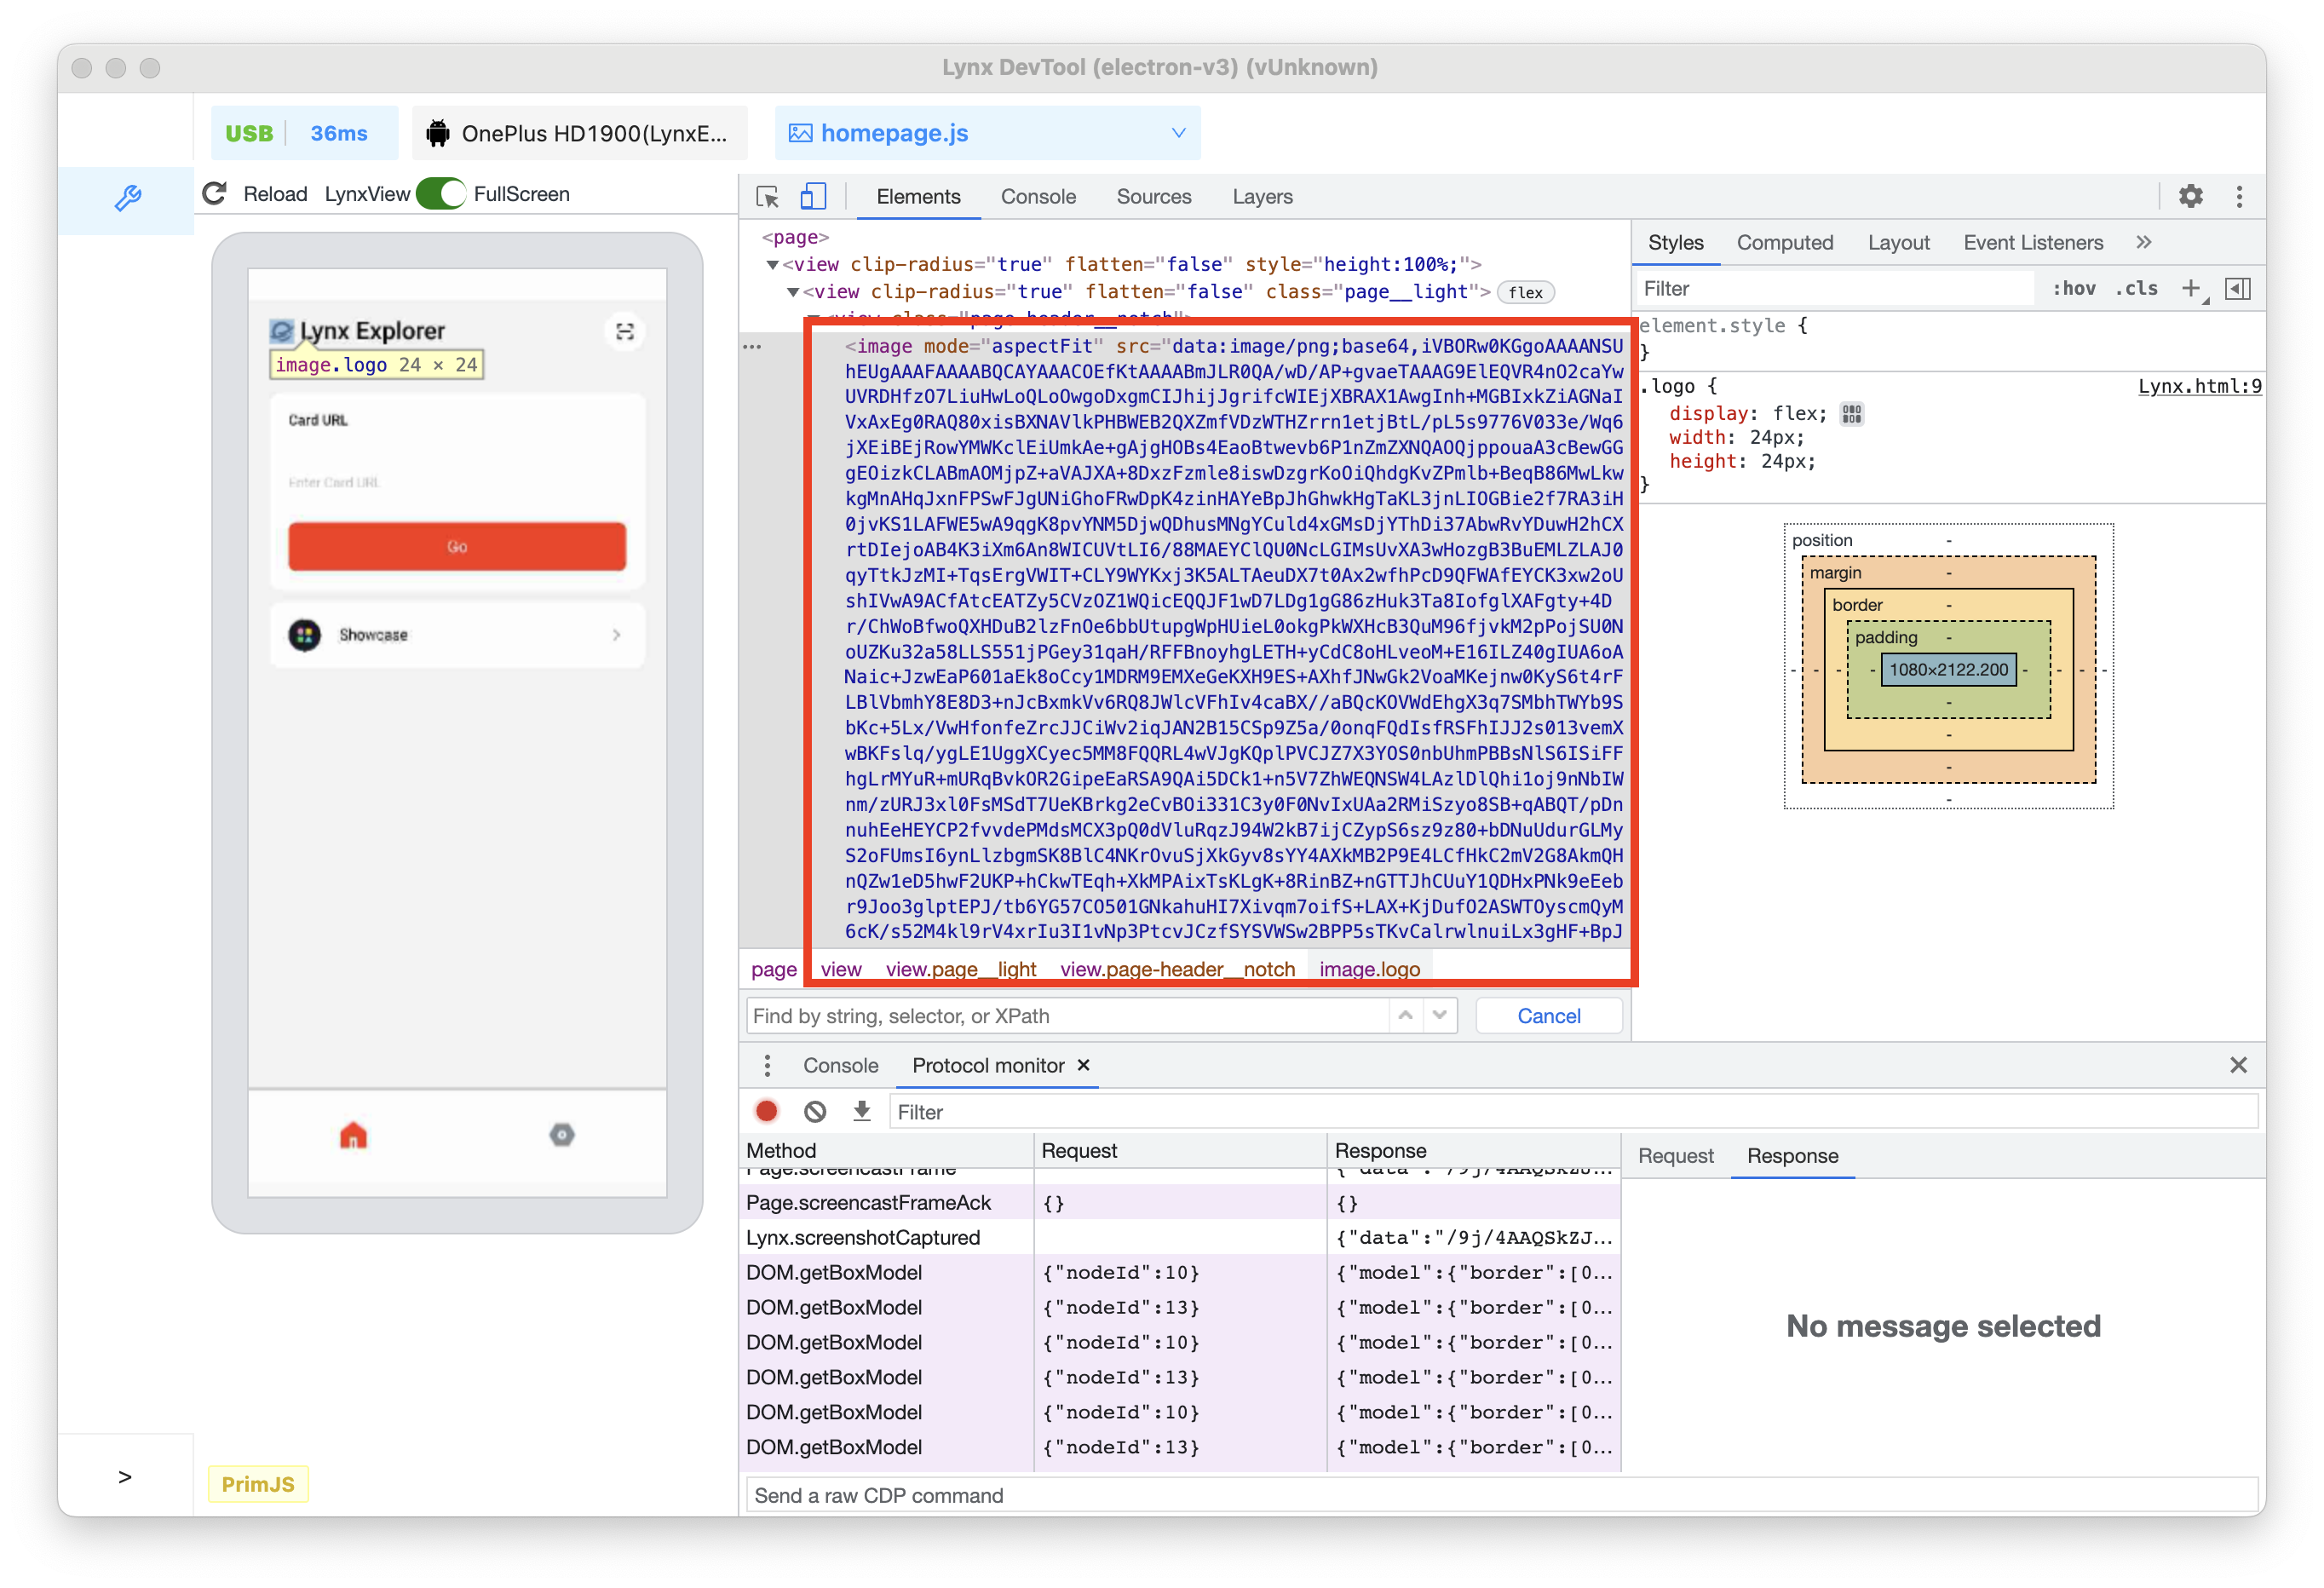
Task: Click the Card URL input in the preview
Action: tap(457, 482)
